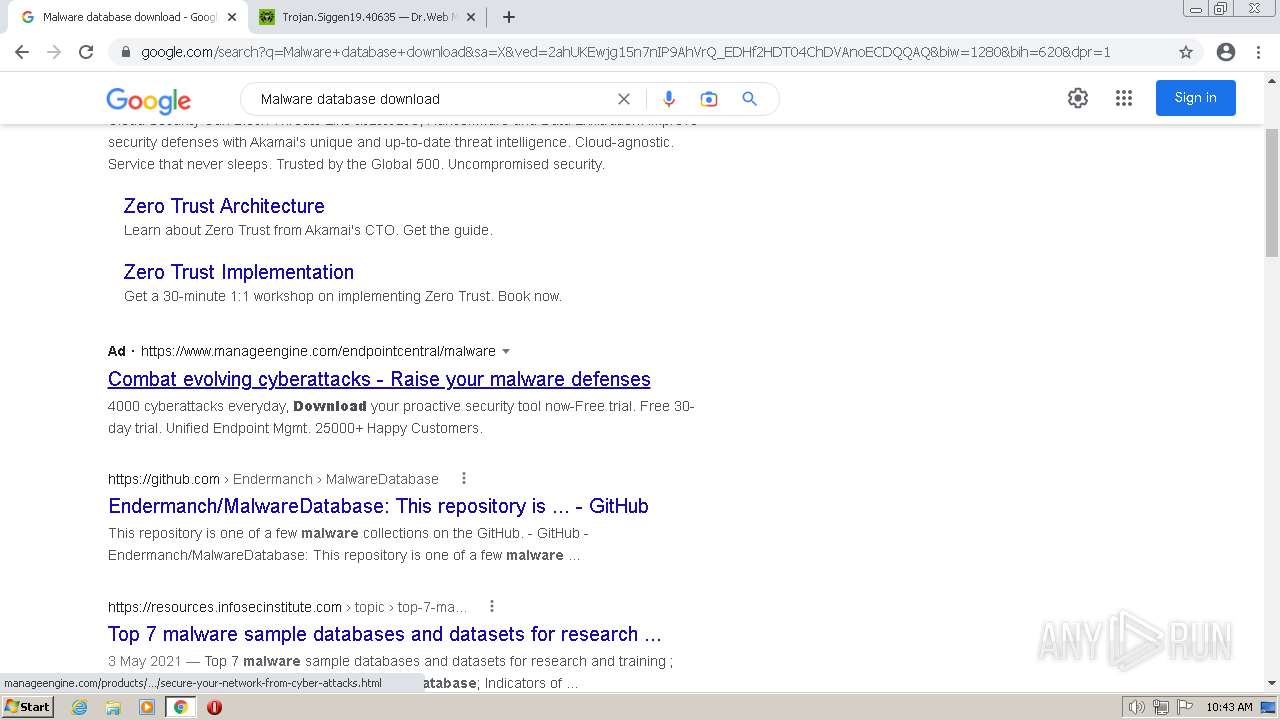Click the scrollbar down arrow

(x=1272, y=683)
